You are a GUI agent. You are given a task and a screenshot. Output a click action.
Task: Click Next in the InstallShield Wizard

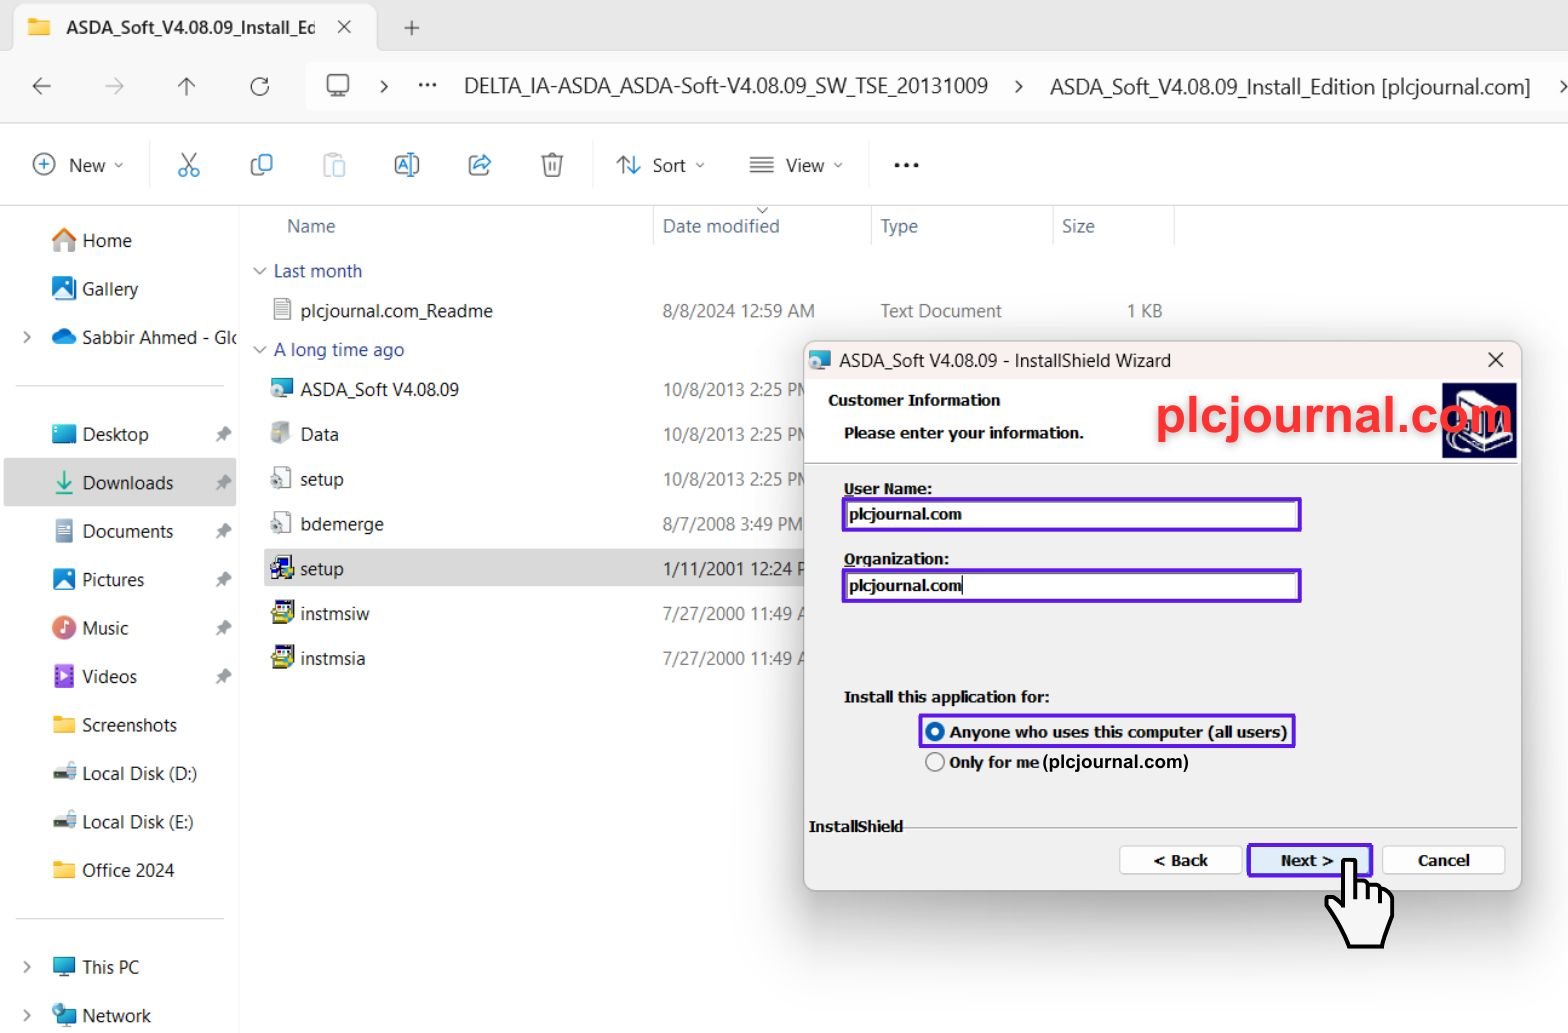coord(1308,860)
